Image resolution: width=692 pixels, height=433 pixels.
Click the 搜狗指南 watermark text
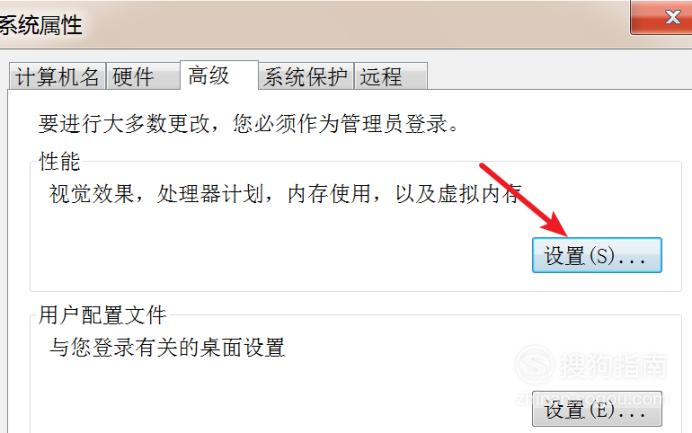click(x=614, y=365)
